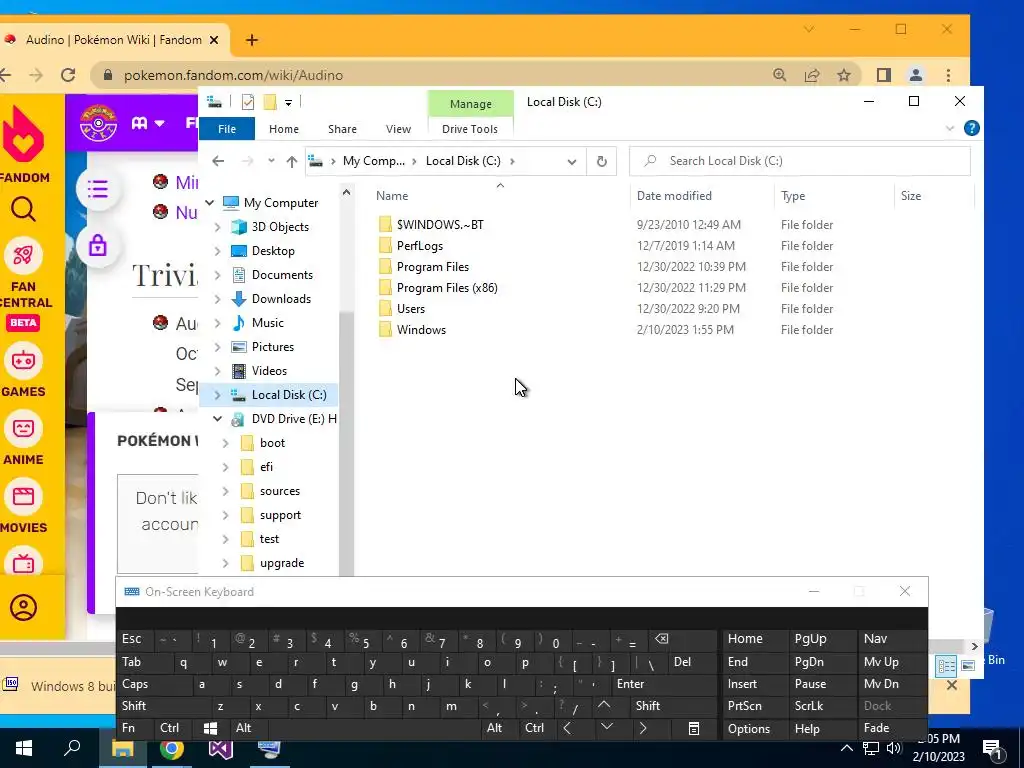Open the Windows Start menu
Image resolution: width=1024 pixels, height=768 pixels.
pyautogui.click(x=24, y=748)
